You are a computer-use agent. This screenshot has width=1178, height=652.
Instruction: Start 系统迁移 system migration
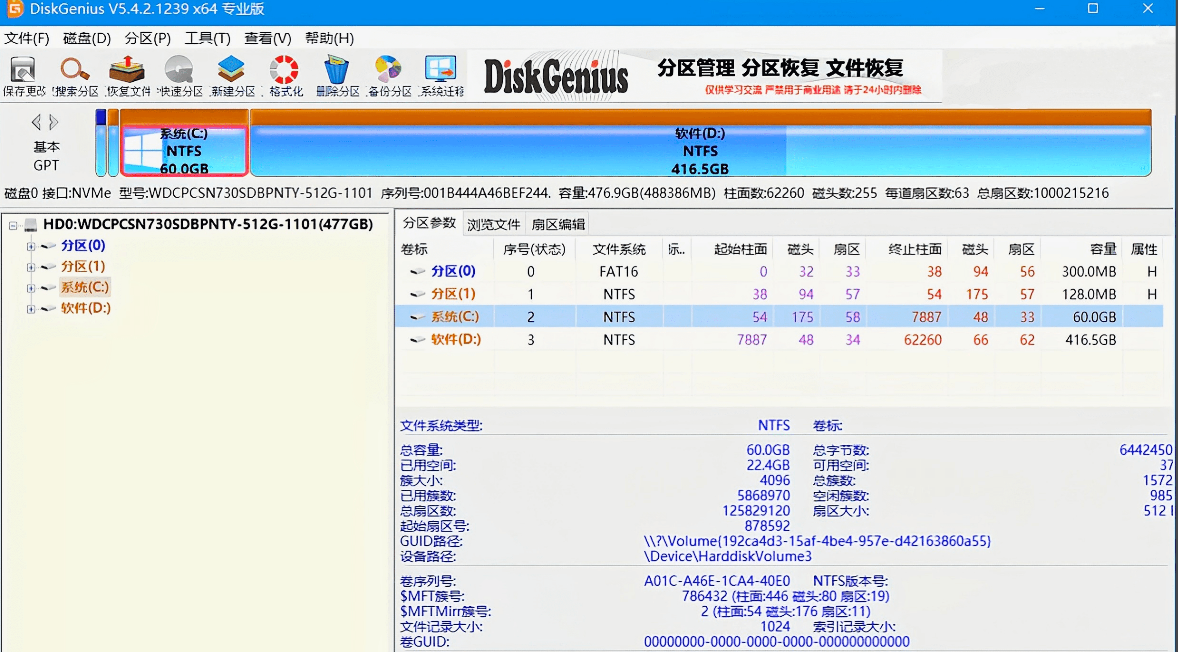click(x=441, y=72)
